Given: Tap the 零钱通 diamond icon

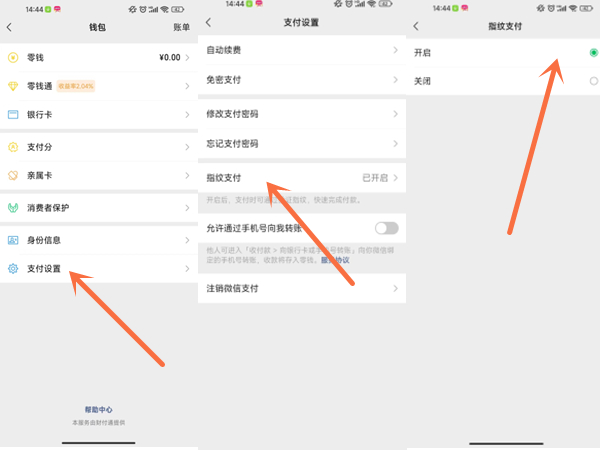Looking at the screenshot, I should pyautogui.click(x=13, y=87).
